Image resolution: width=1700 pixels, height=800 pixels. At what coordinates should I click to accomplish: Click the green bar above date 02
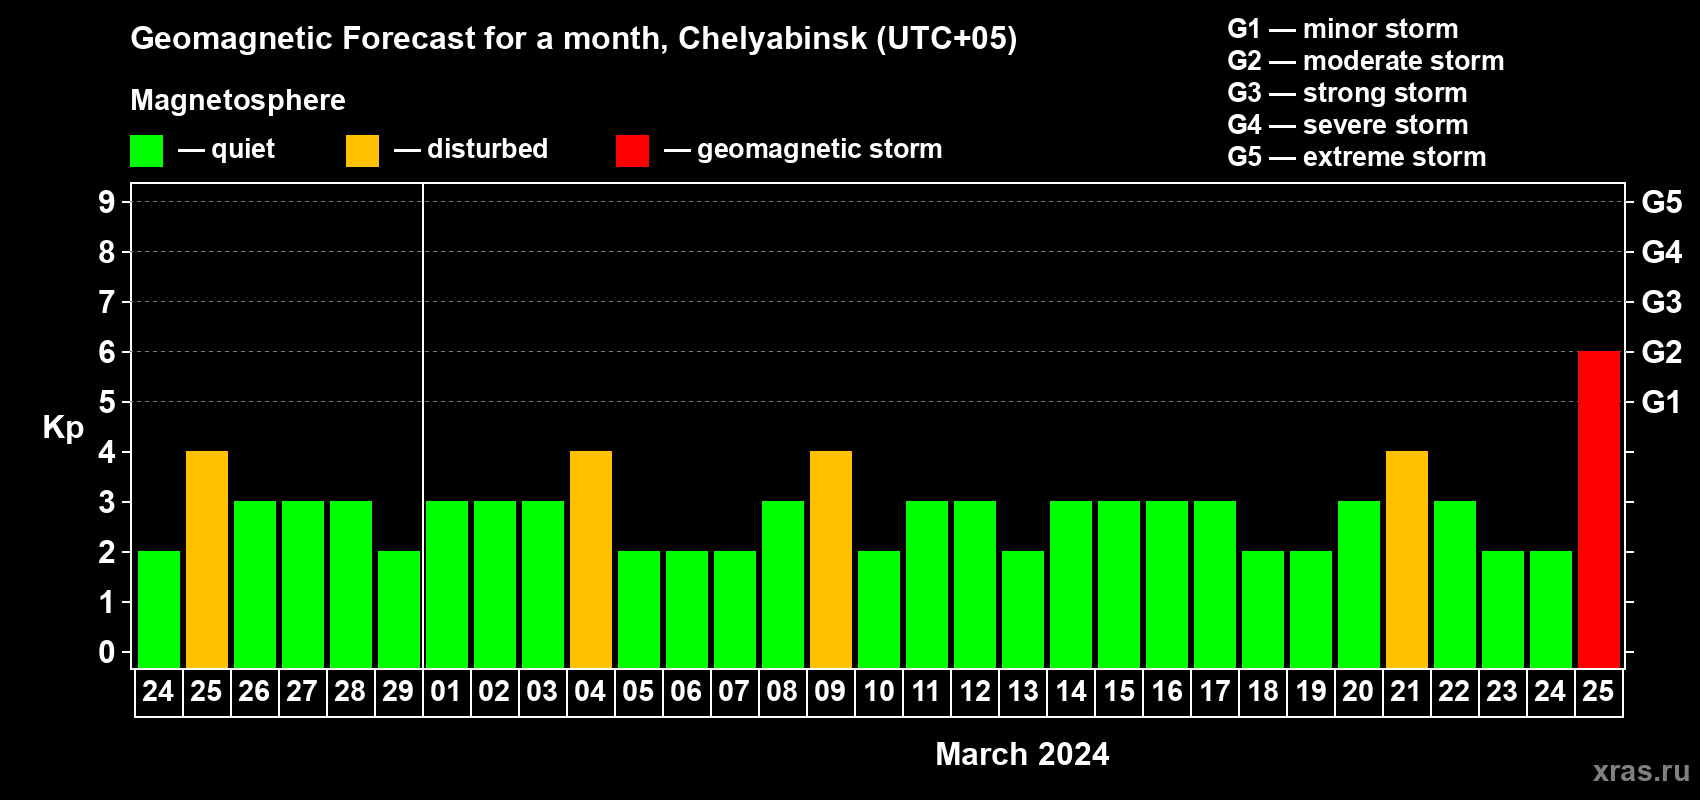(494, 584)
